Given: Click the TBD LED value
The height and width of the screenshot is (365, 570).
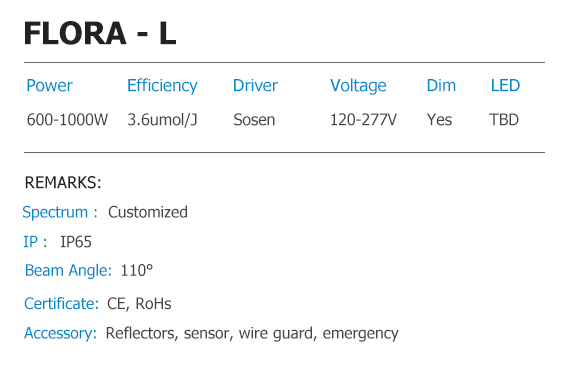Looking at the screenshot, I should click(x=504, y=120).
